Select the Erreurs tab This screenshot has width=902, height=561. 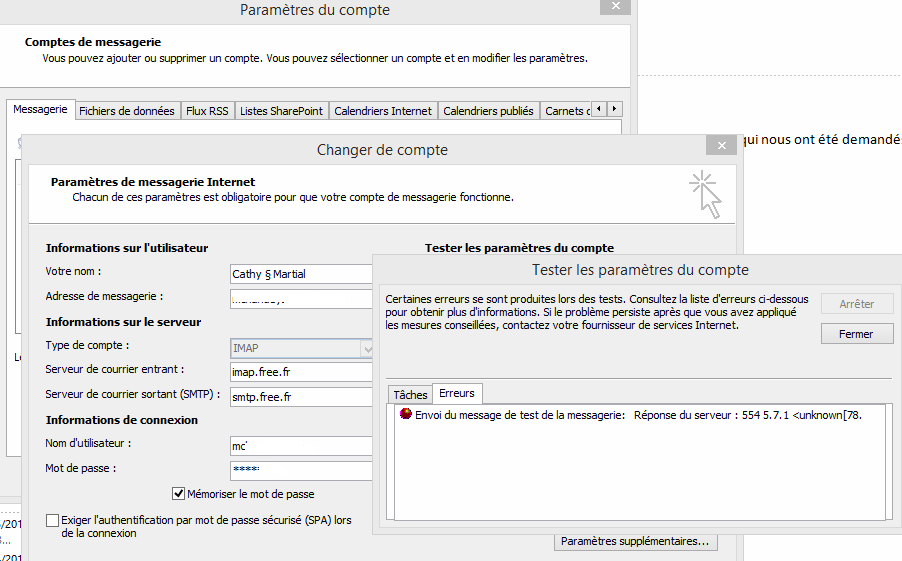[x=457, y=393]
